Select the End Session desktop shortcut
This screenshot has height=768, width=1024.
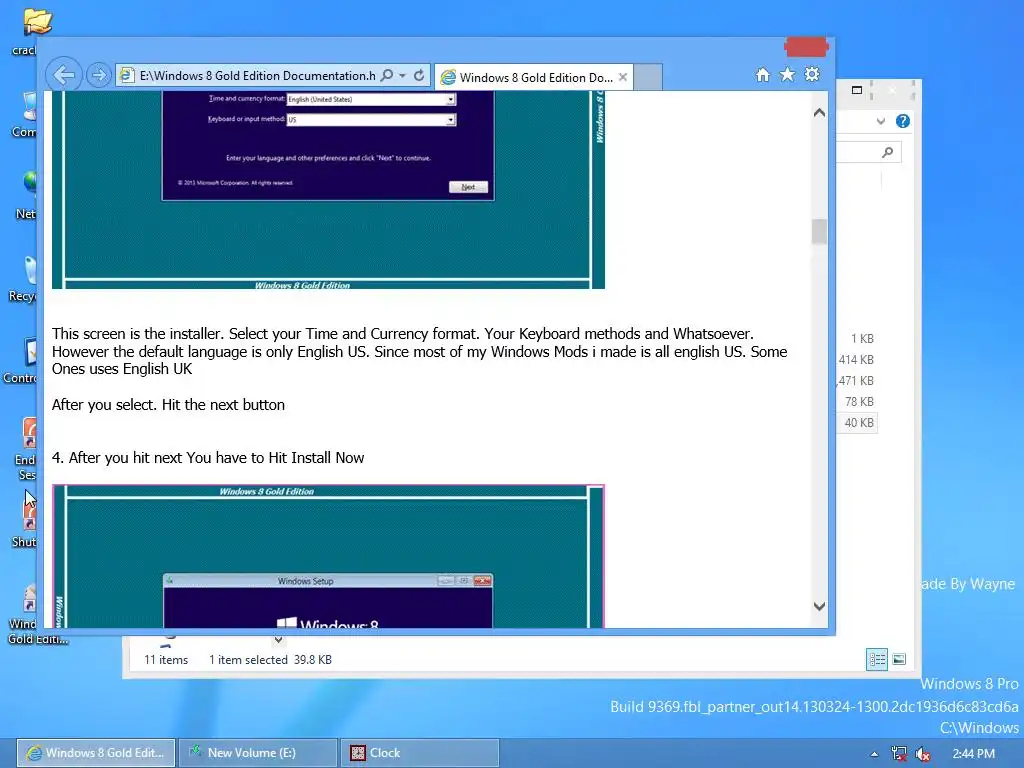(x=29, y=433)
